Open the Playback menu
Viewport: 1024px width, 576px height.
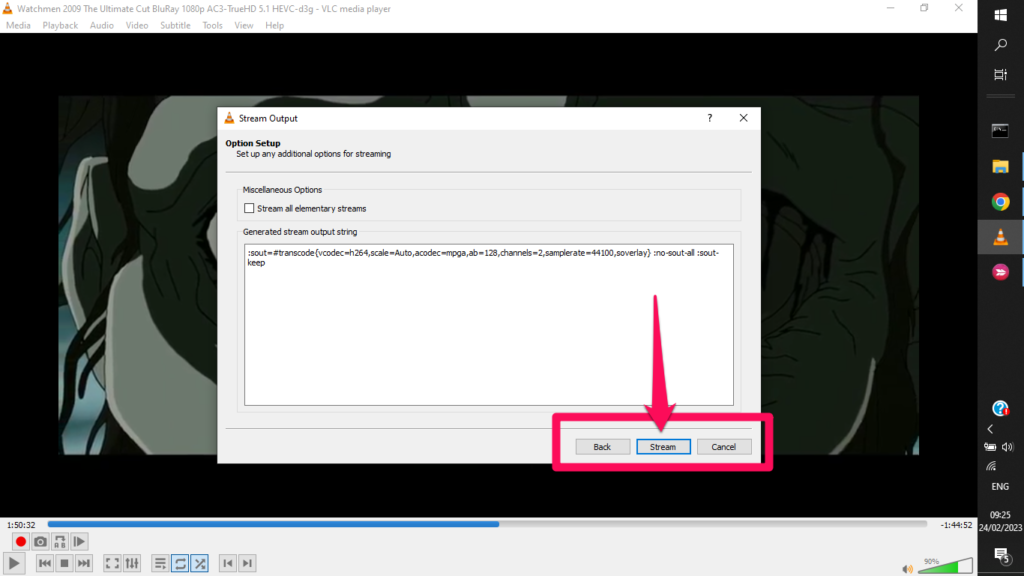(60, 25)
